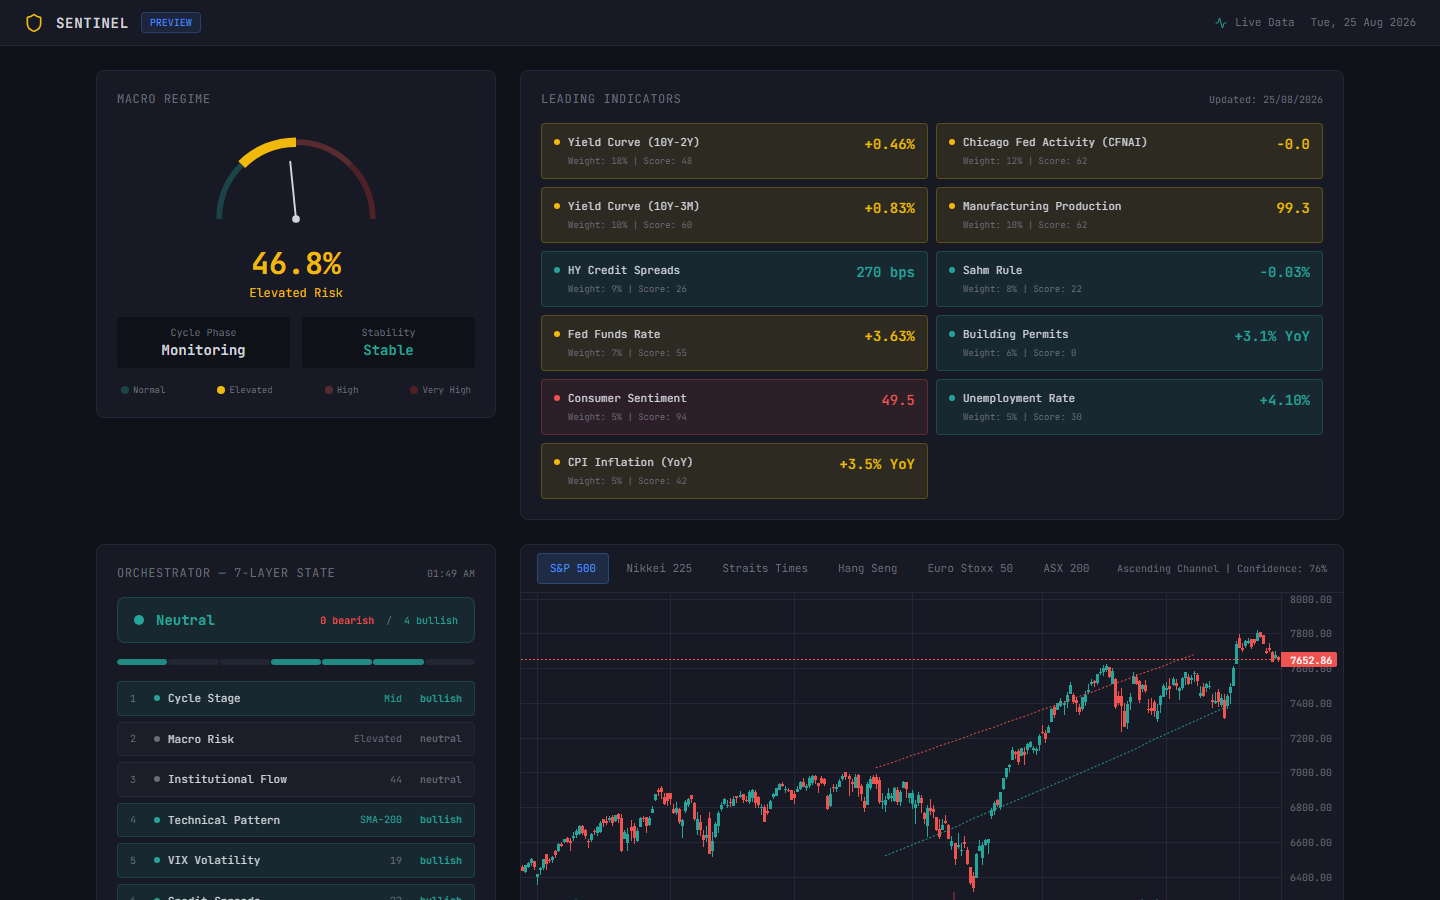
Task: Click the Updated: 25/08/2026 timestamp
Action: 1266,100
